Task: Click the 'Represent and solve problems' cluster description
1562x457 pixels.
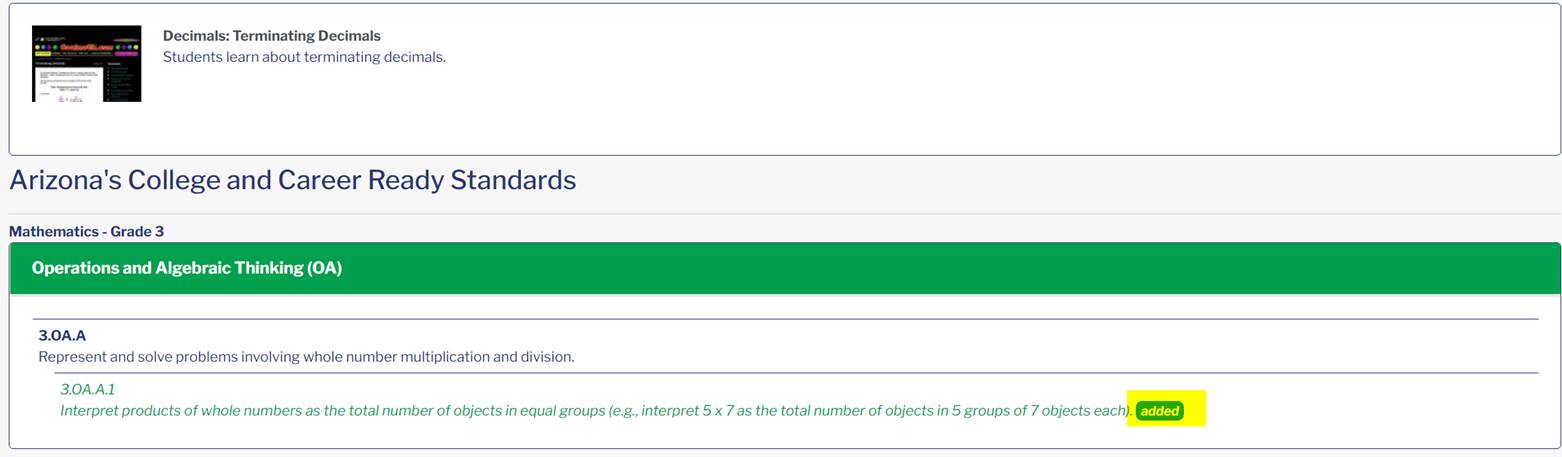Action: (x=306, y=357)
